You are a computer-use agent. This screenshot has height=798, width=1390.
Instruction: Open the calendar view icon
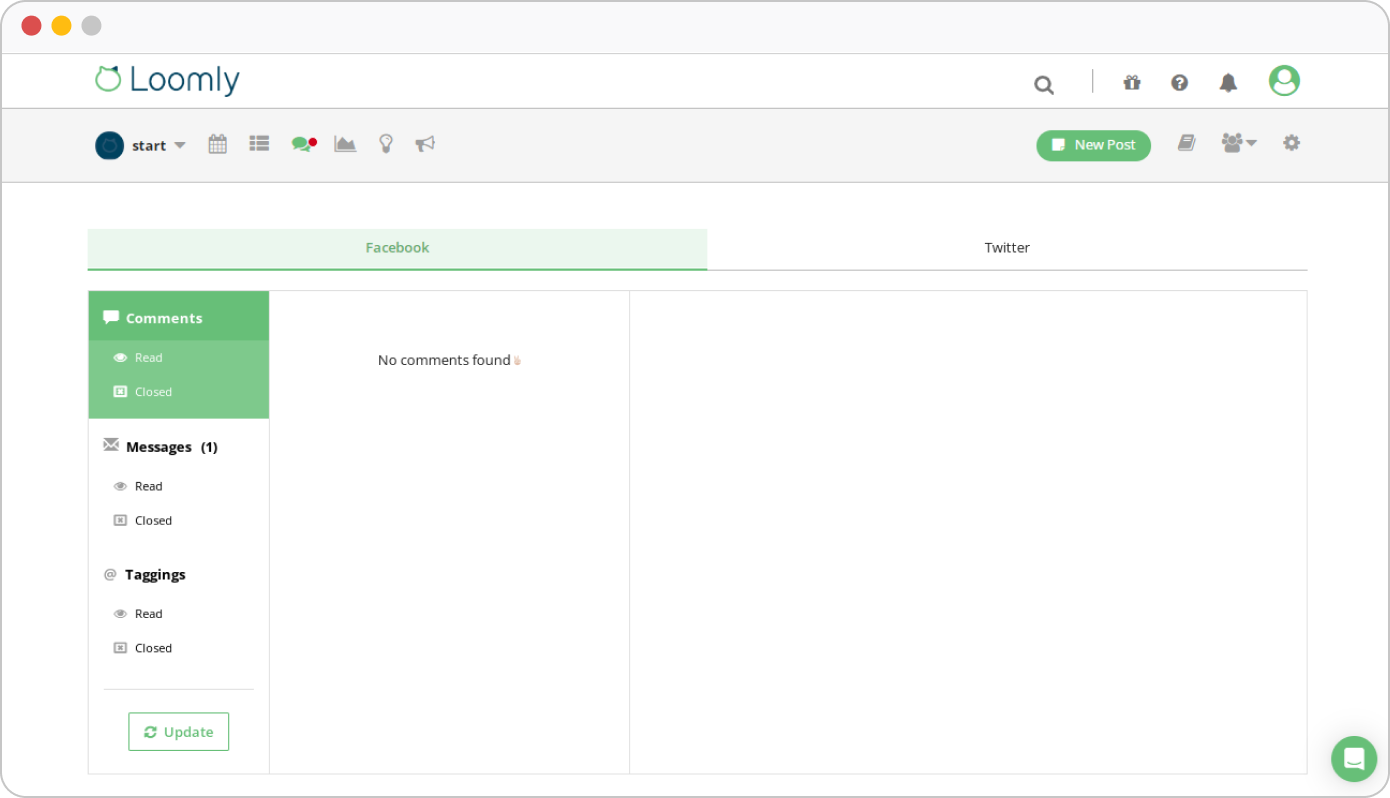217,144
